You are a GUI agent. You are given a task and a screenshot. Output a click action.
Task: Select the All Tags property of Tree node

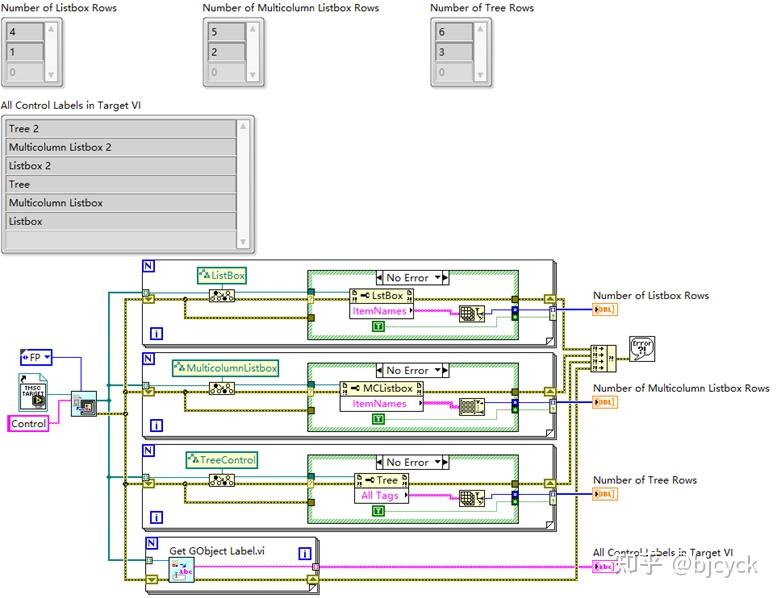point(382,495)
